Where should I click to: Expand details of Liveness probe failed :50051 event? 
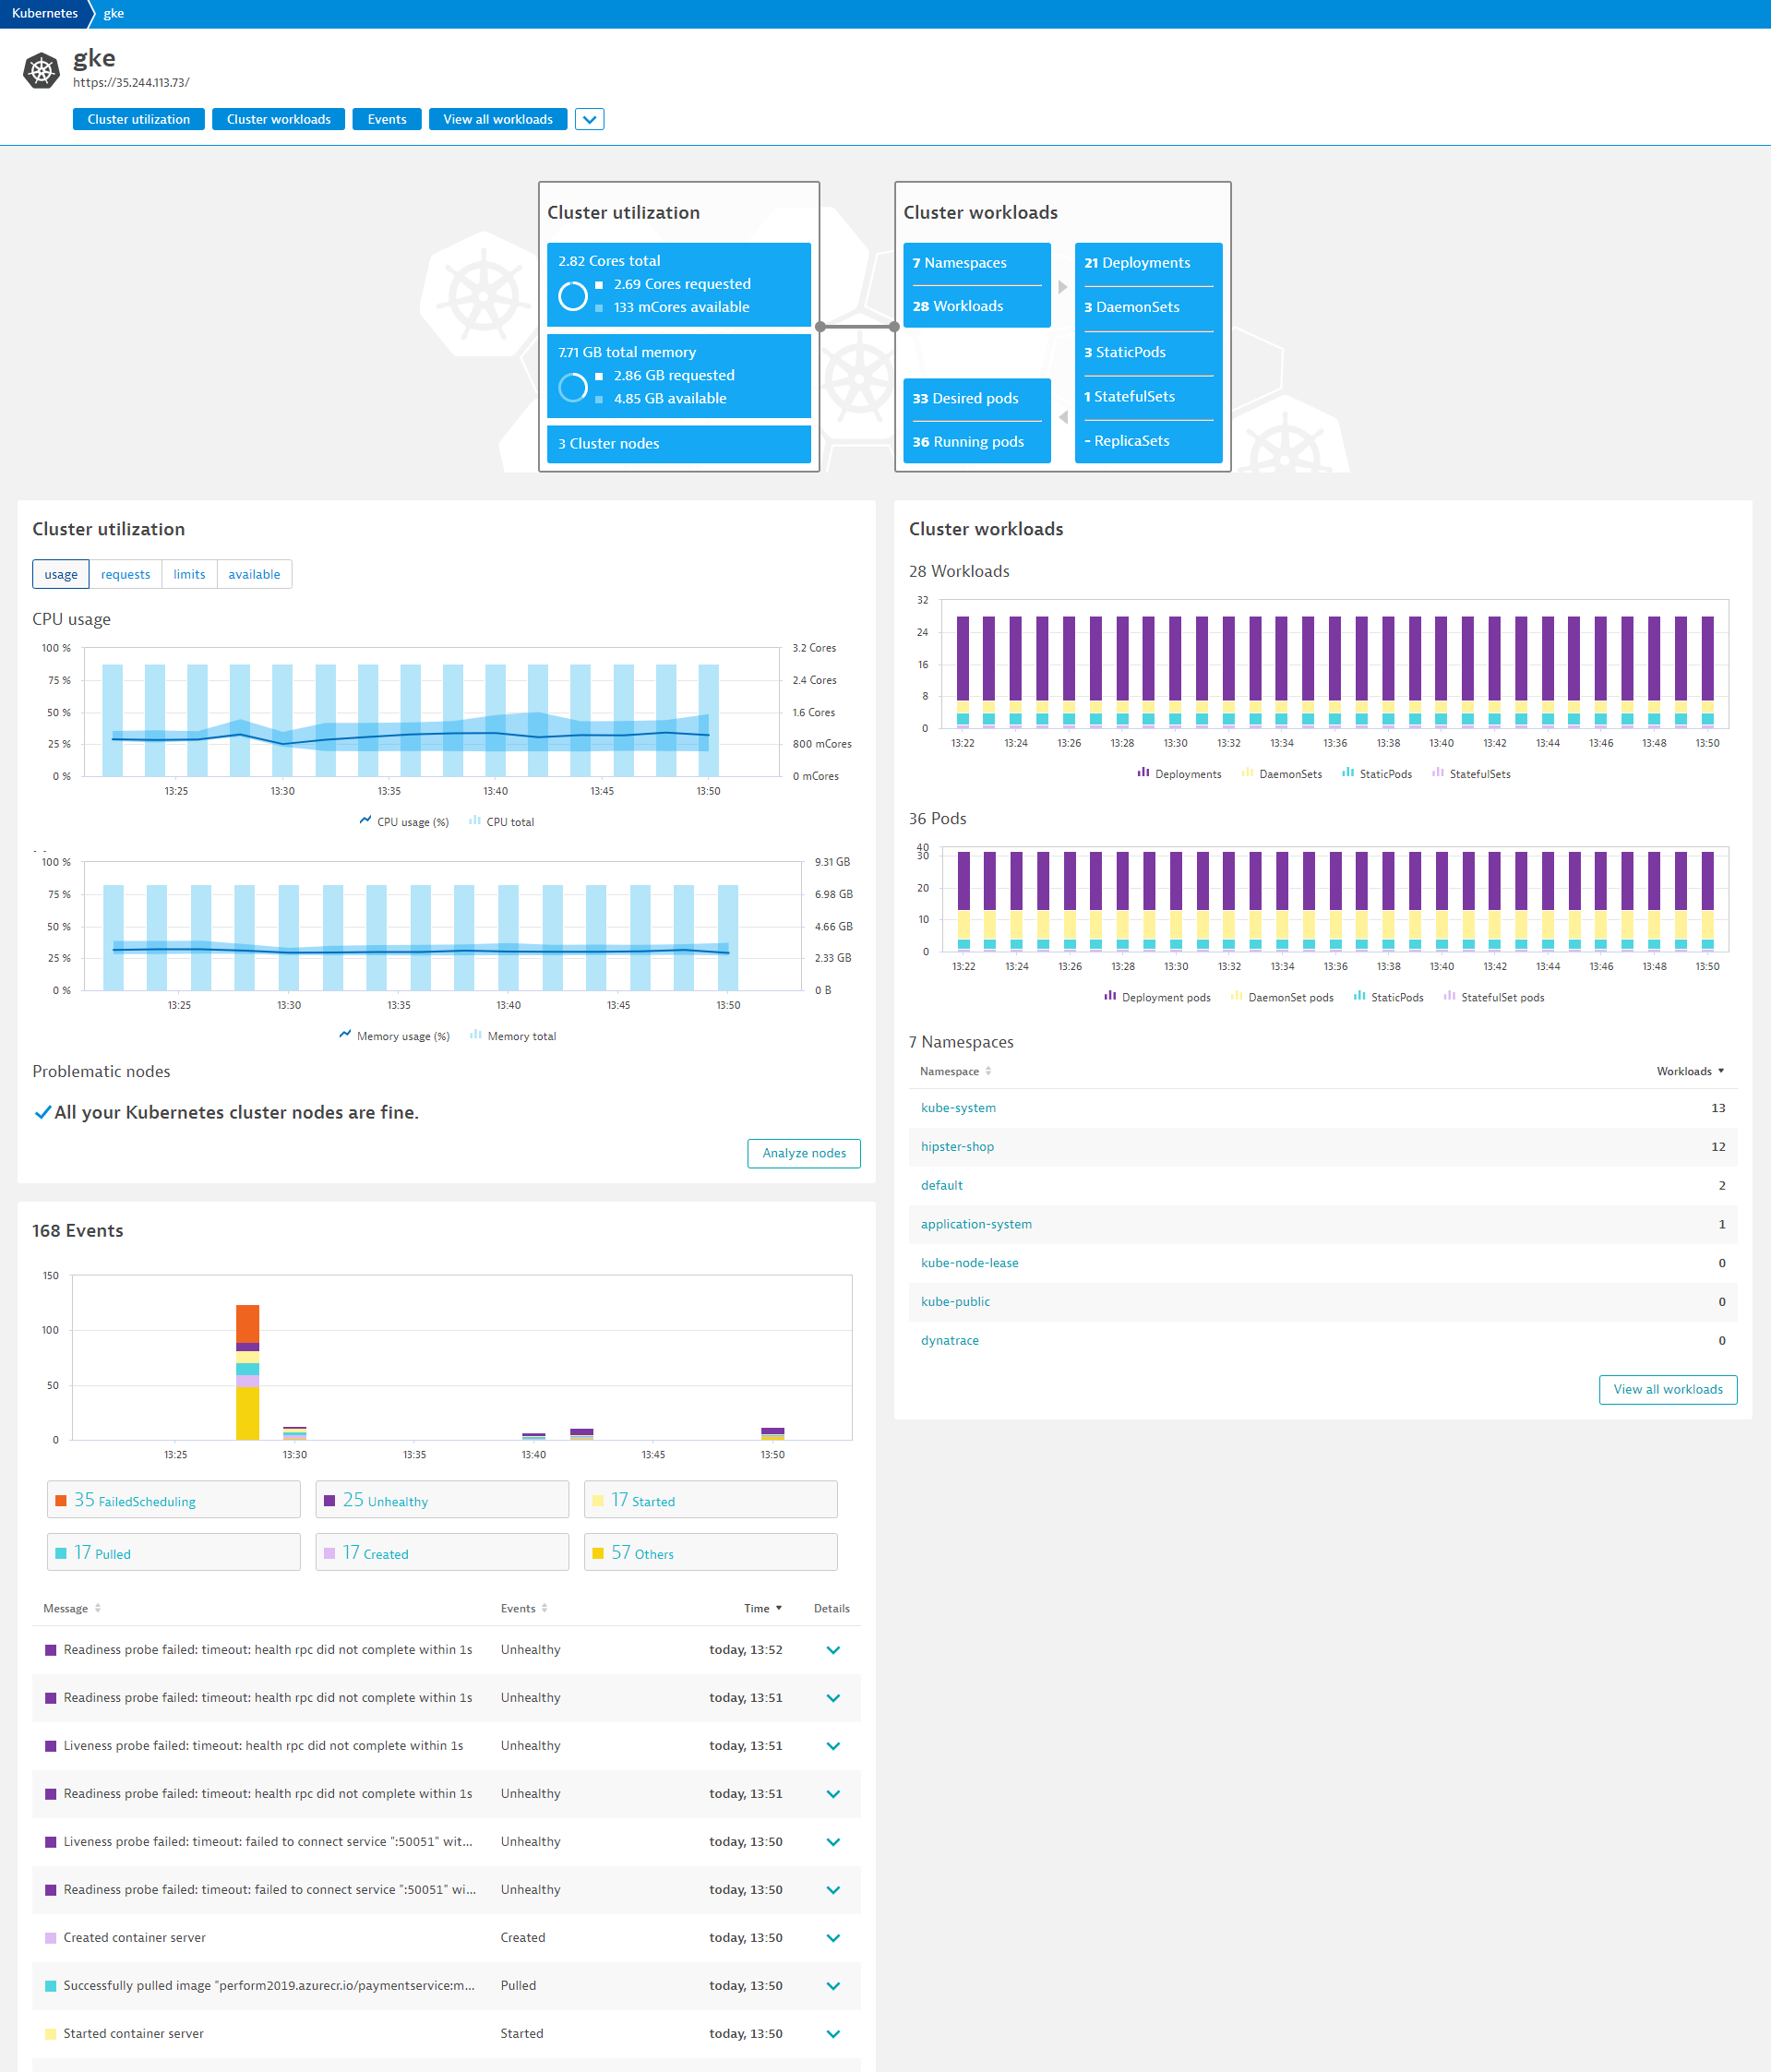coord(833,1842)
